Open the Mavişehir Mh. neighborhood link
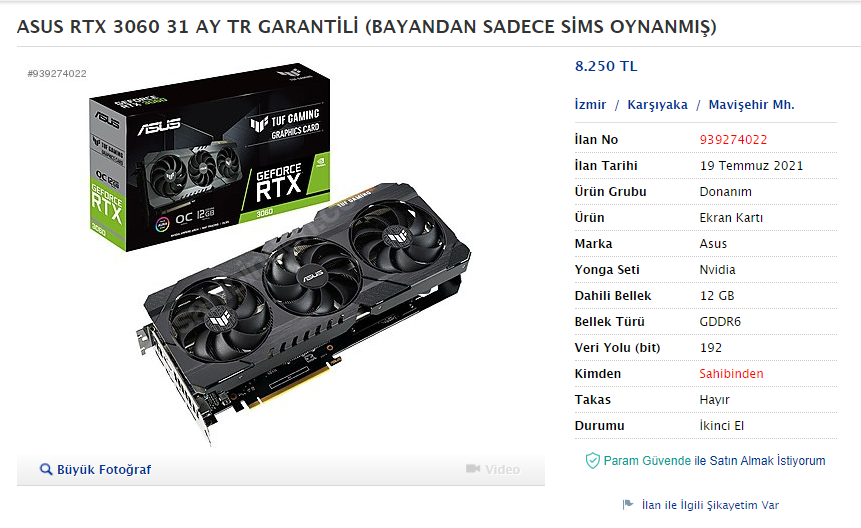The width and height of the screenshot is (861, 528). coord(751,105)
